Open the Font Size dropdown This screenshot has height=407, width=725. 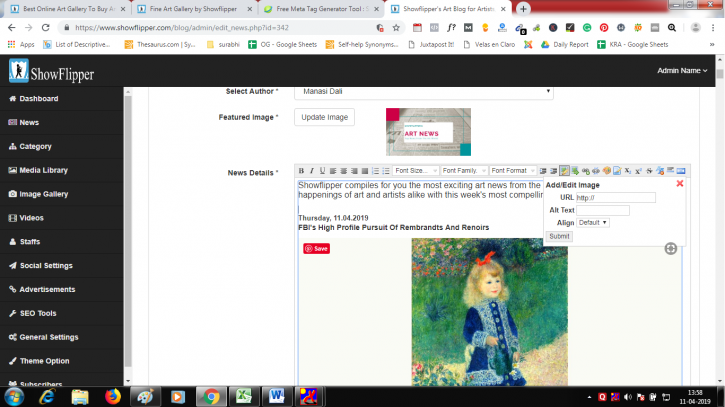(x=415, y=171)
